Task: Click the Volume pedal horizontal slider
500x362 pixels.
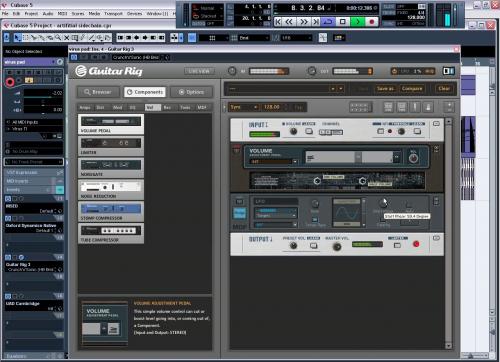Action: [353, 157]
